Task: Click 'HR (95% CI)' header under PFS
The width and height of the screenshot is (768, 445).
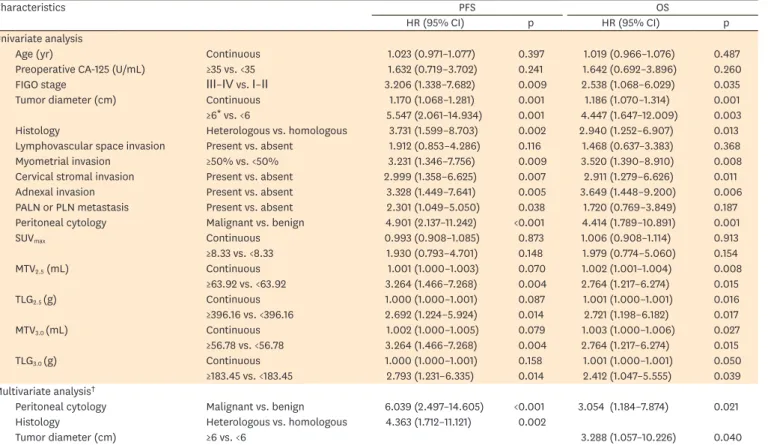Action: point(435,23)
